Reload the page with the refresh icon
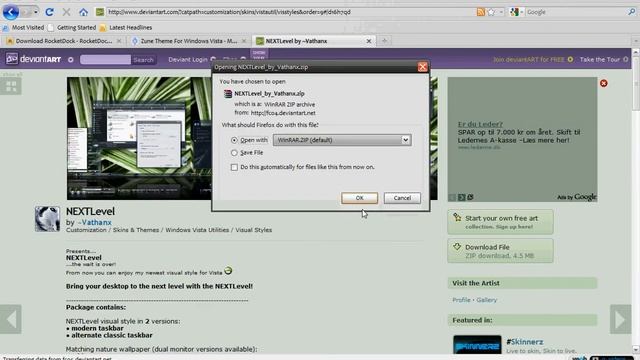The image size is (640, 360). [x=49, y=12]
